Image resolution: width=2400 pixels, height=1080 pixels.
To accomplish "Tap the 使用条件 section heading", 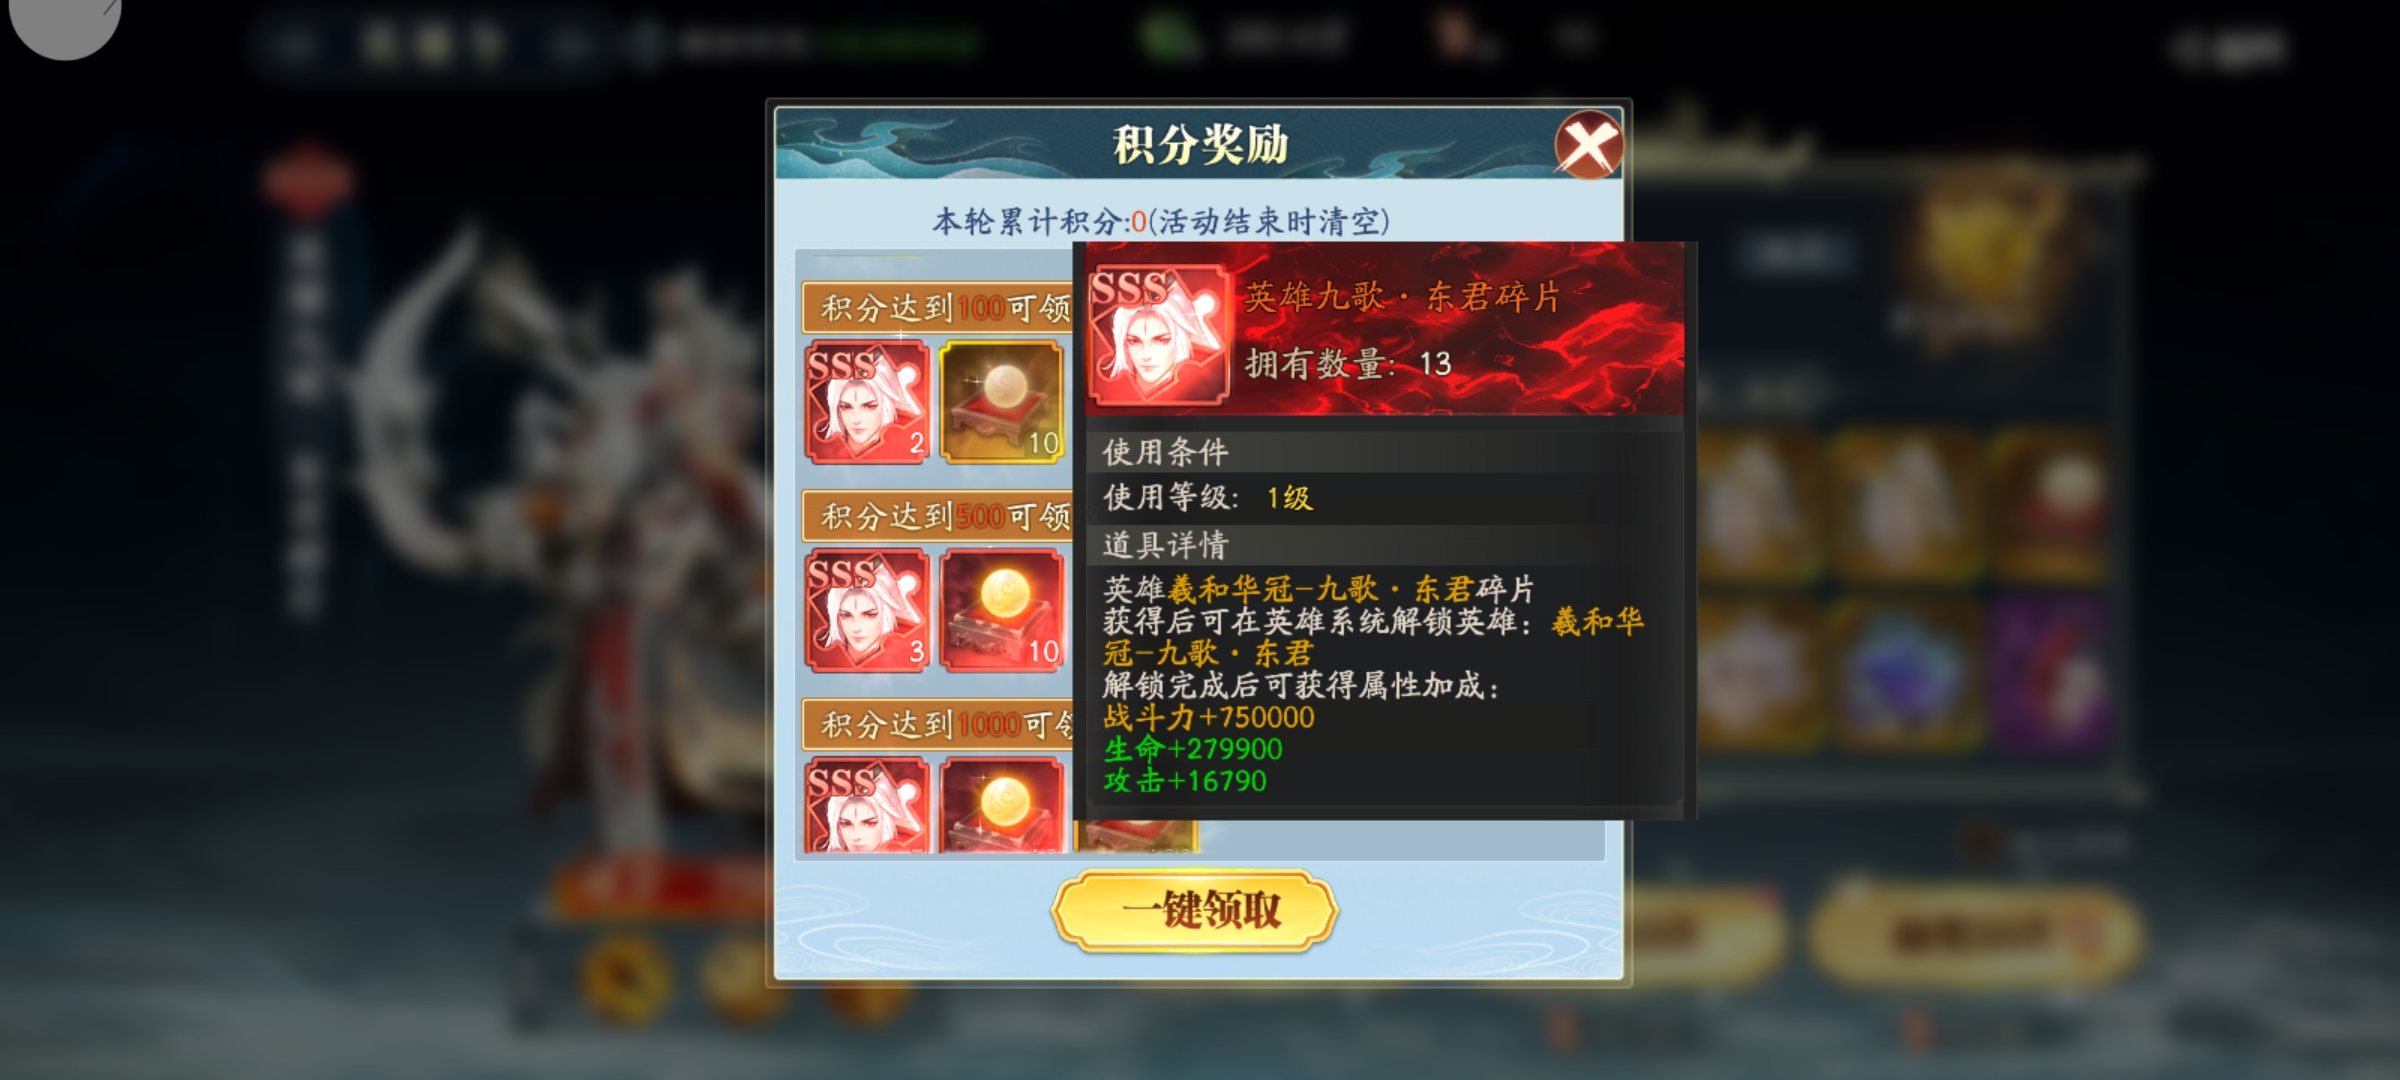I will pyautogui.click(x=1165, y=452).
